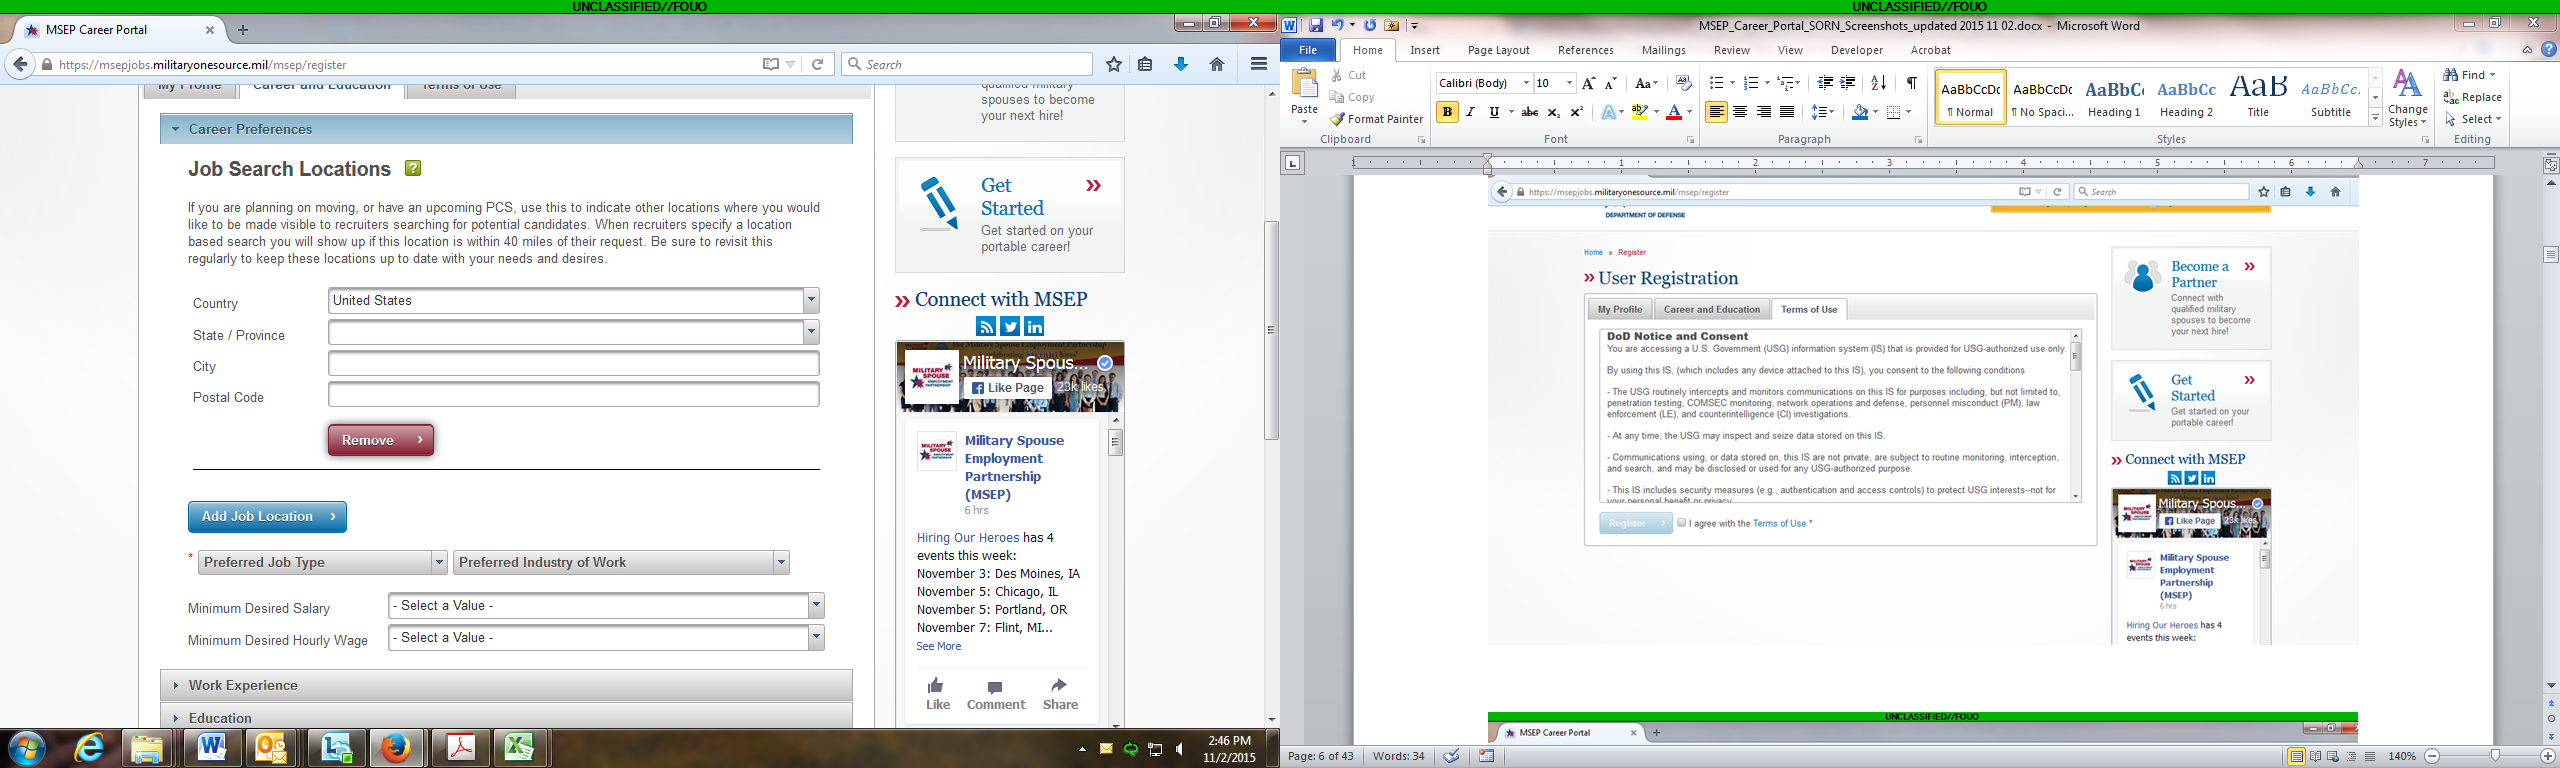The image size is (2560, 768).
Task: Toggle Superscript in Word
Action: point(1577,112)
